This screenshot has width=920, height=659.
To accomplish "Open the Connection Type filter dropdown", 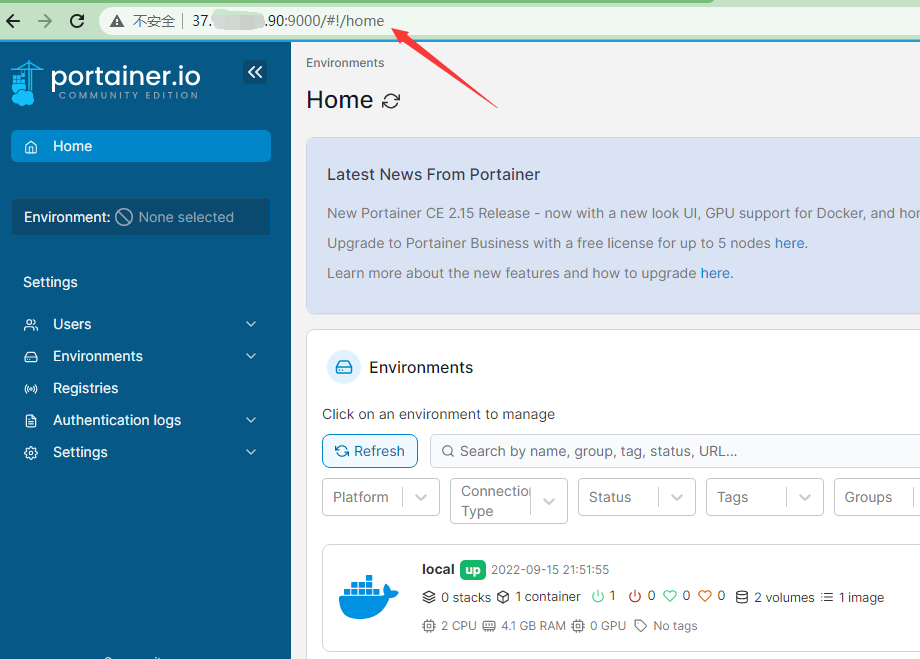I will 509,501.
